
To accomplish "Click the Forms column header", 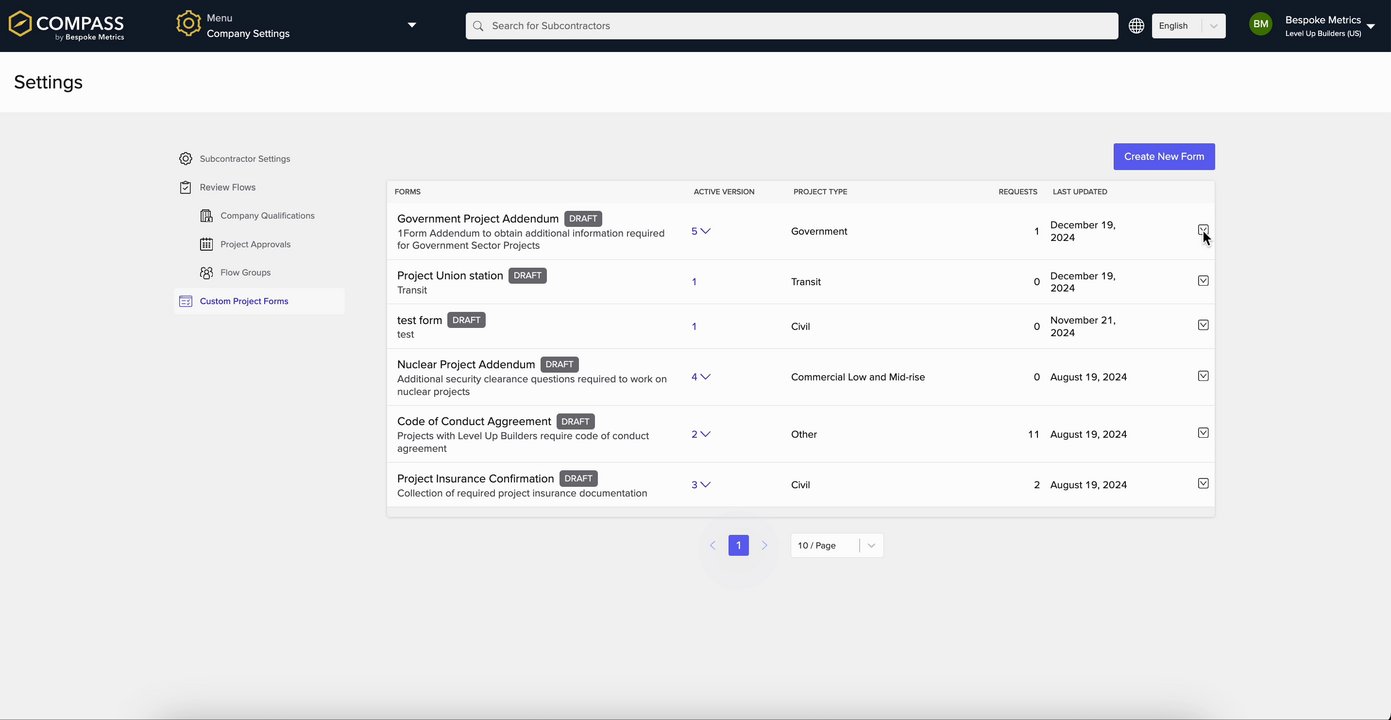I will coord(408,192).
